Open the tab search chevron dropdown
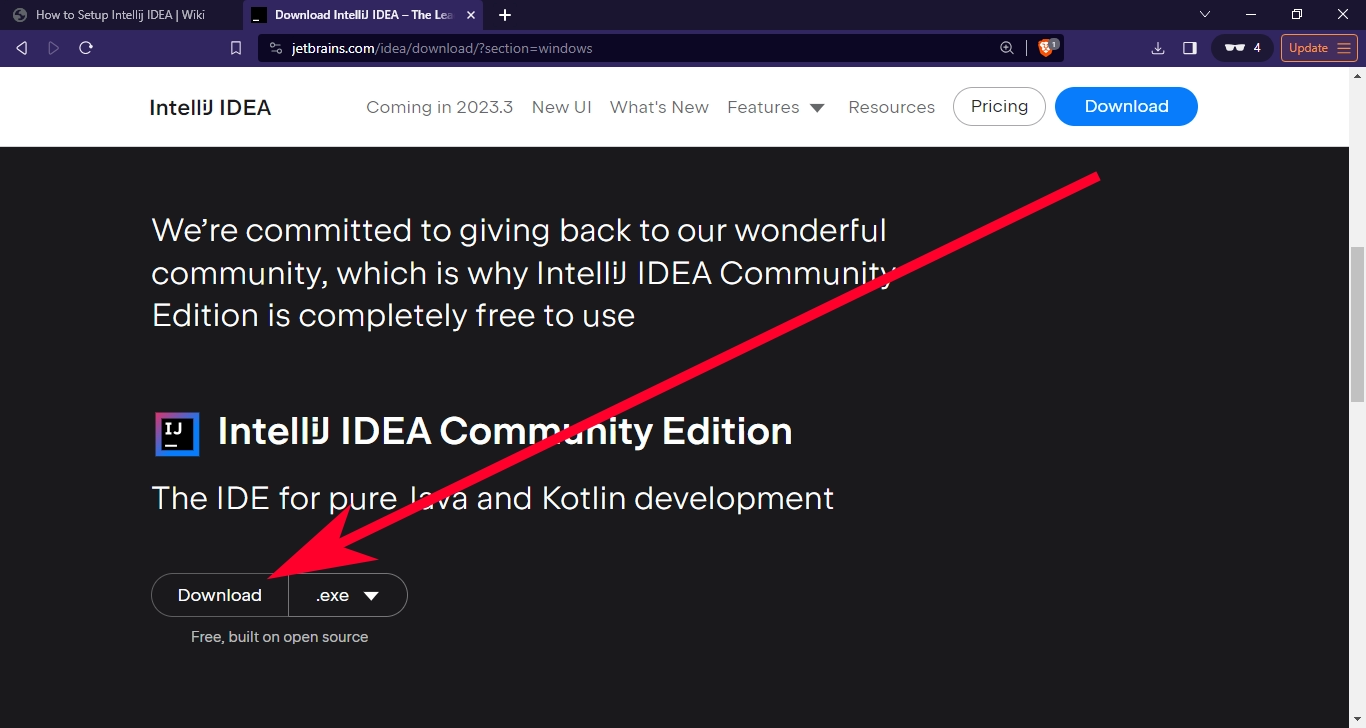 coord(1204,14)
